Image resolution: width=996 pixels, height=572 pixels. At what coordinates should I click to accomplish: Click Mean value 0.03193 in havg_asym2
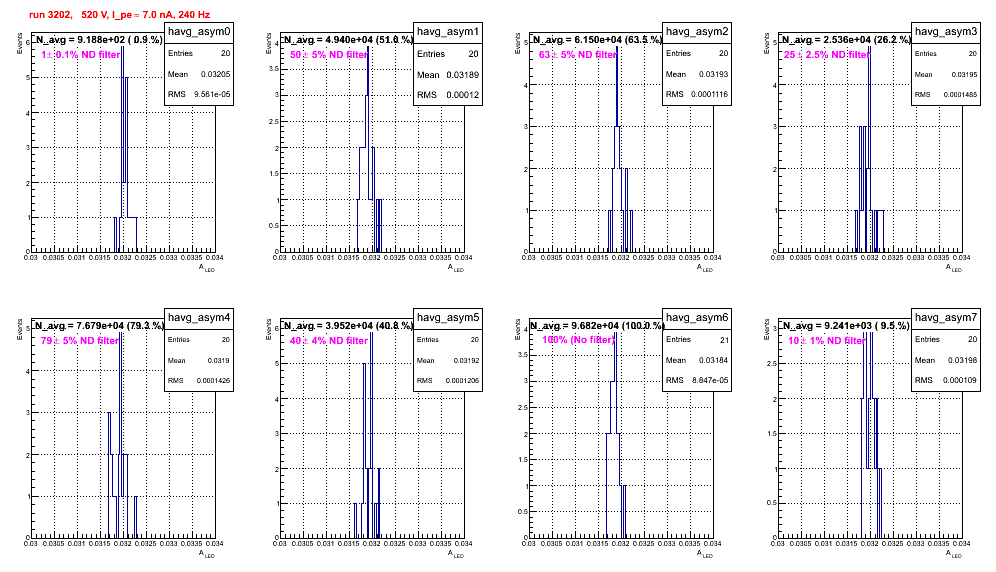point(713,74)
